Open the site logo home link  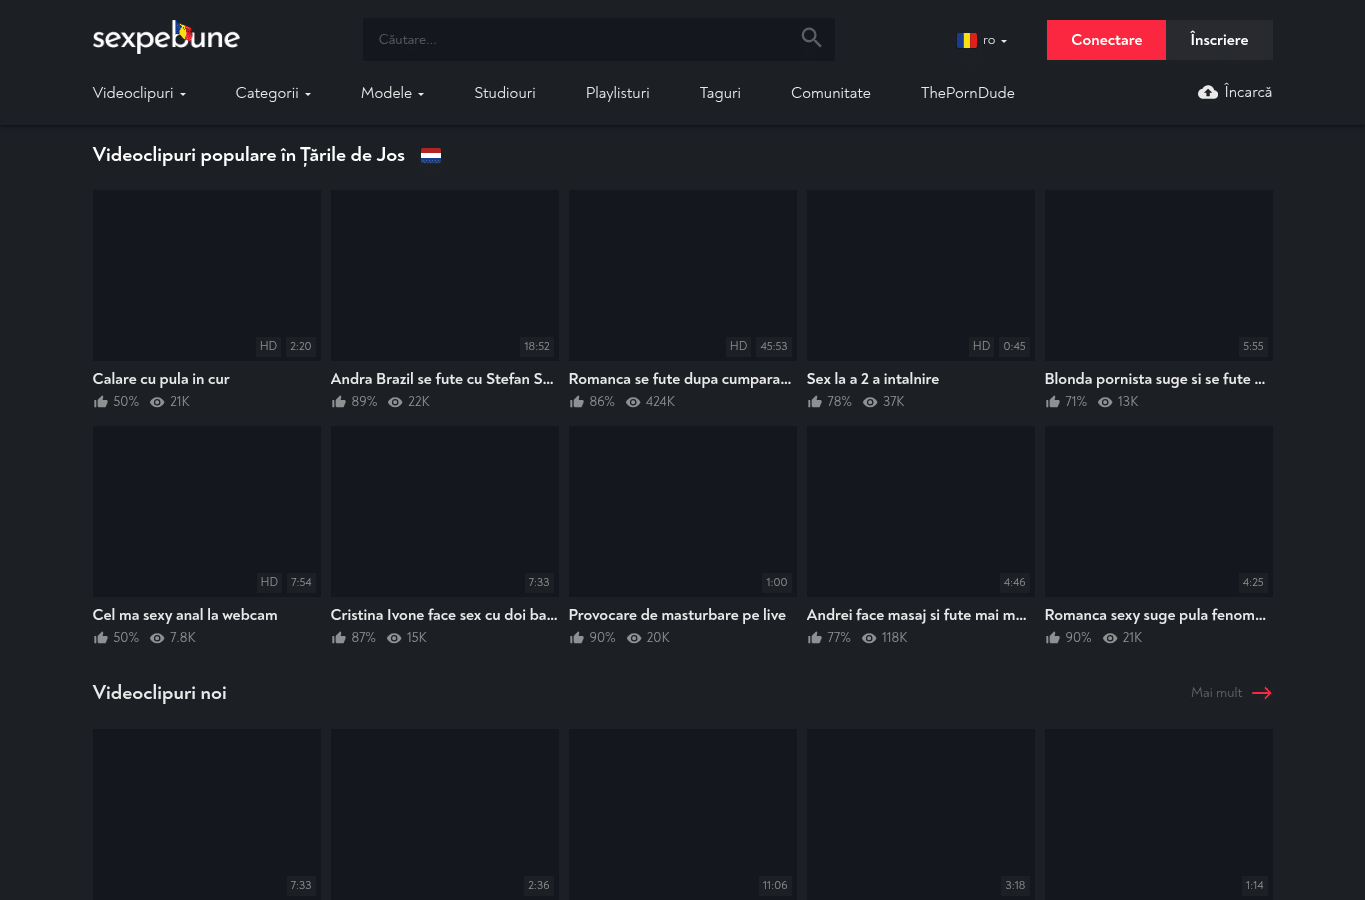coord(166,37)
